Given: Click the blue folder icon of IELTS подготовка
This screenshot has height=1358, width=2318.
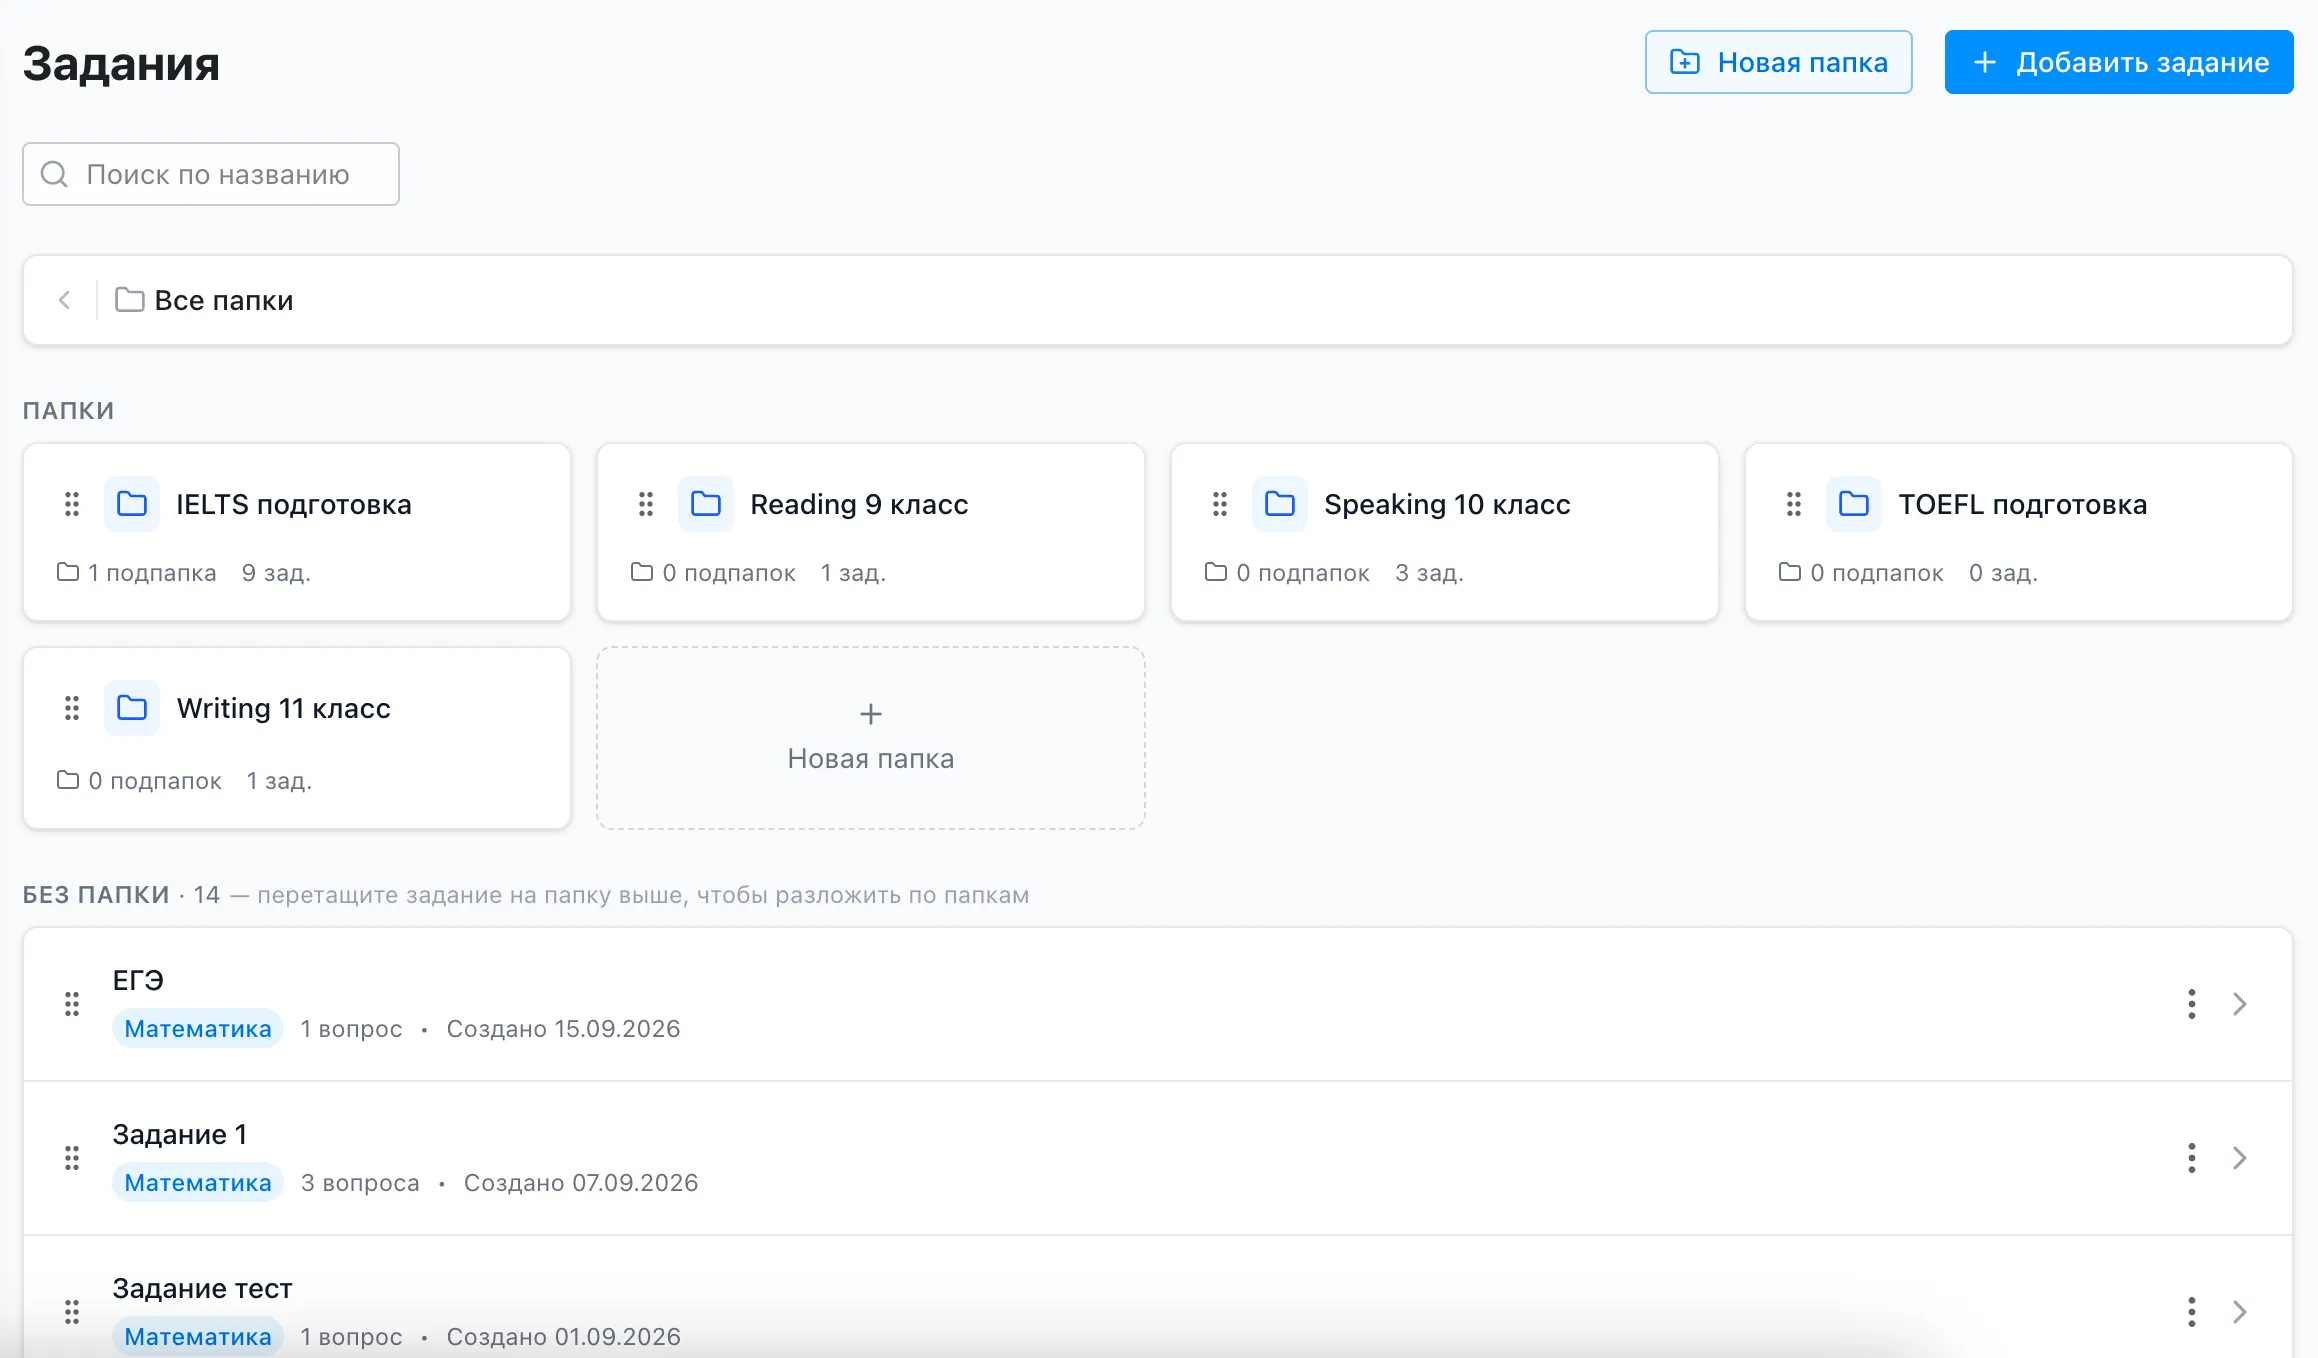Looking at the screenshot, I should click(x=132, y=504).
